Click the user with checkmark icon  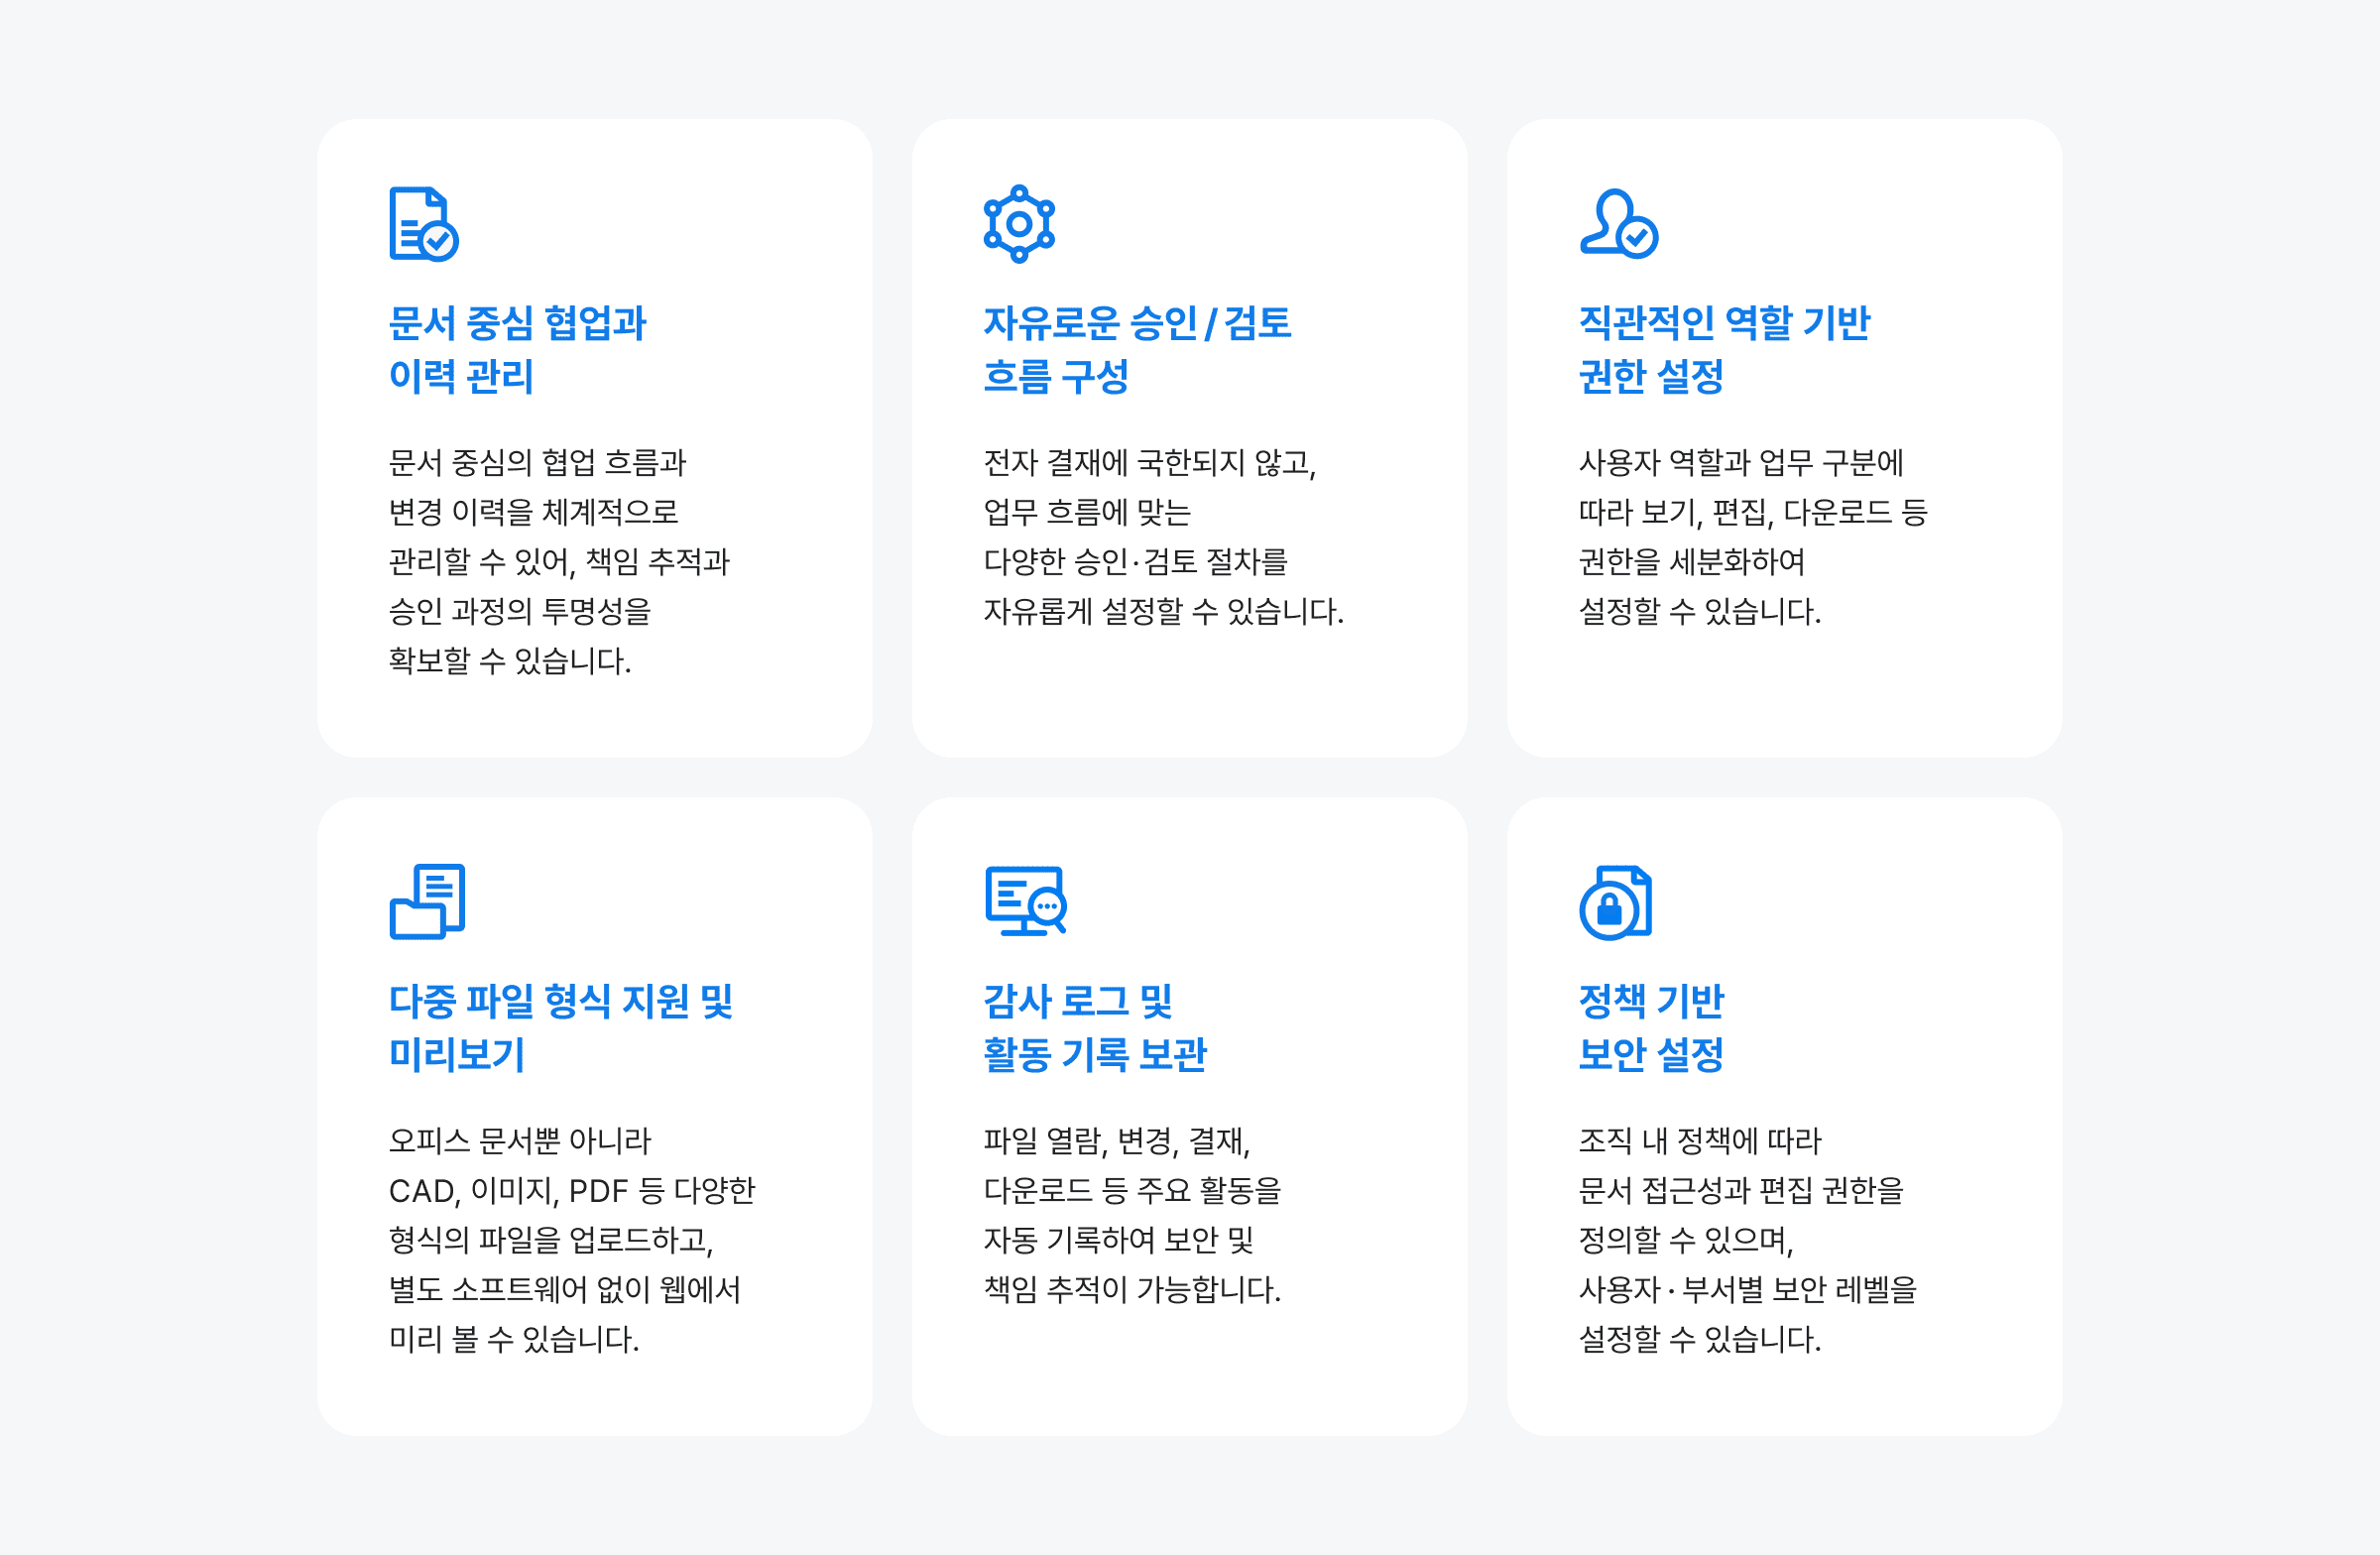click(1617, 224)
